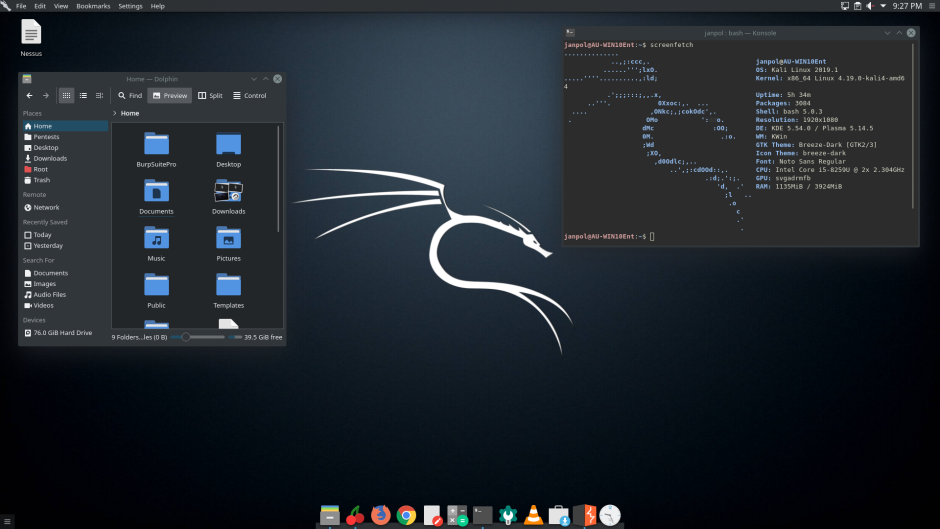Toggle Preview in Dolphin toolbar
Image resolution: width=940 pixels, height=529 pixels.
[x=170, y=95]
